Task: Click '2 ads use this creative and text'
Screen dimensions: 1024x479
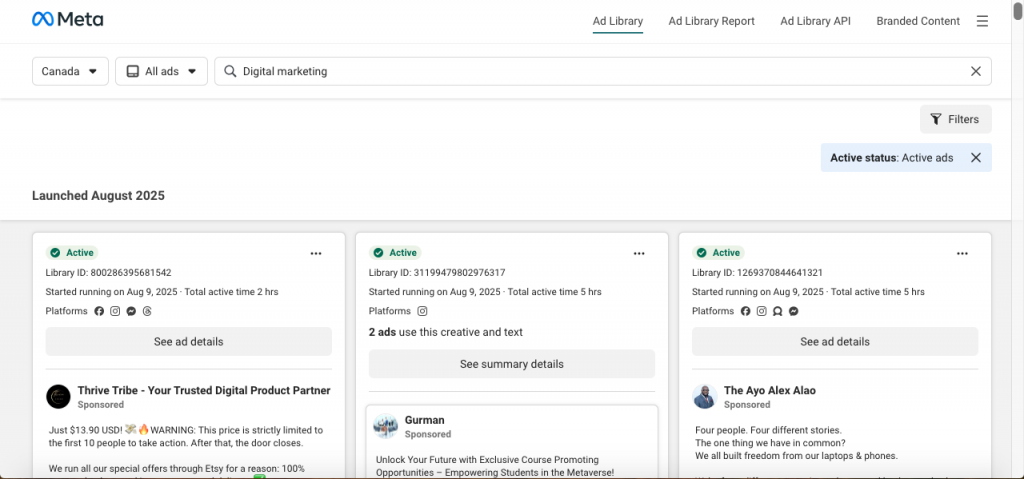Action: (445, 332)
